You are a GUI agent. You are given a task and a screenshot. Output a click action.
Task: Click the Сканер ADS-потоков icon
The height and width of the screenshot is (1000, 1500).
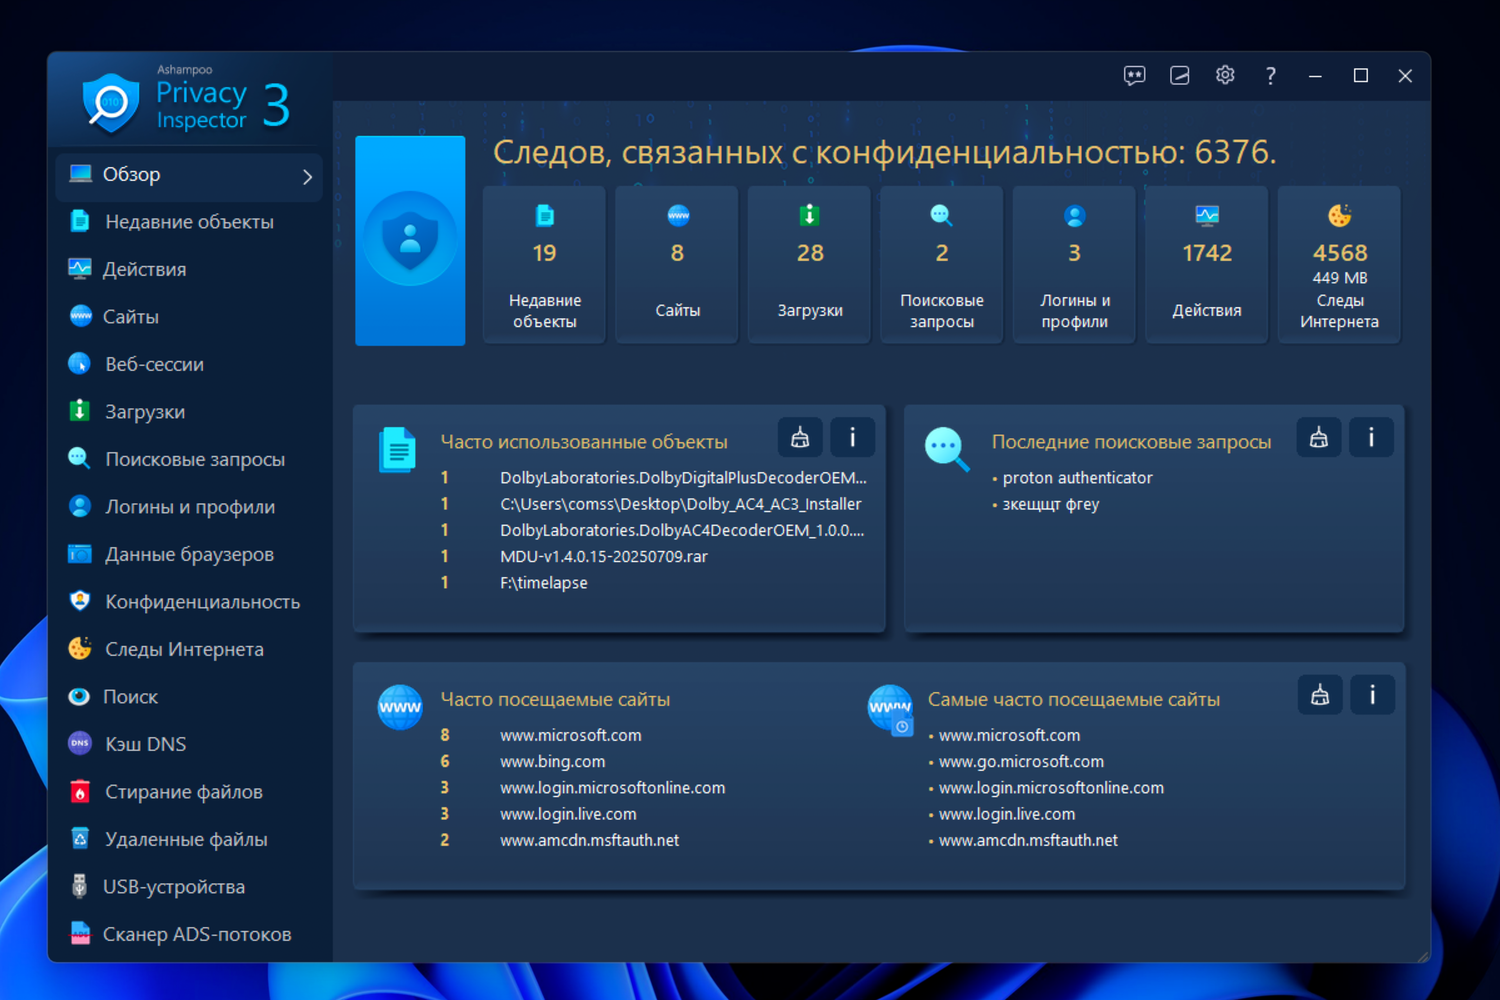pos(80,934)
